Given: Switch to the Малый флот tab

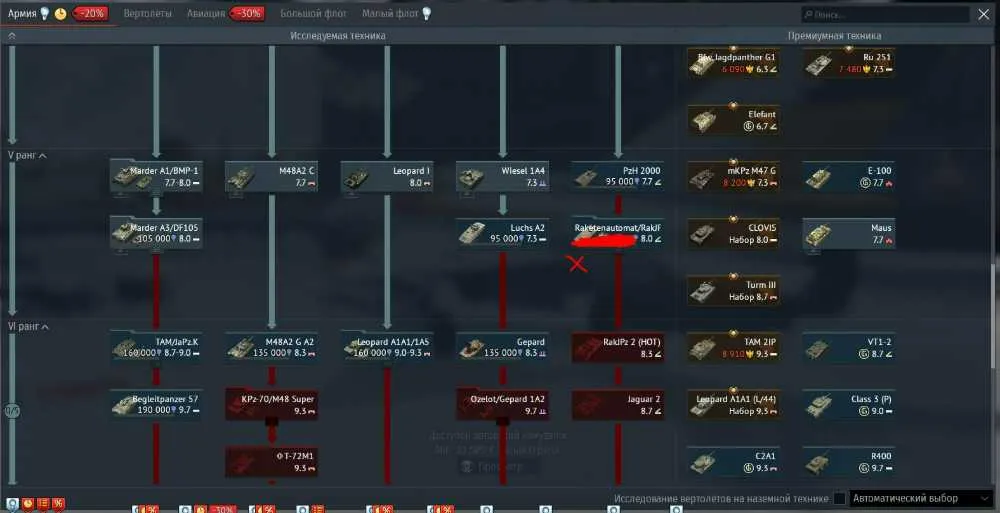Looking at the screenshot, I should point(390,13).
